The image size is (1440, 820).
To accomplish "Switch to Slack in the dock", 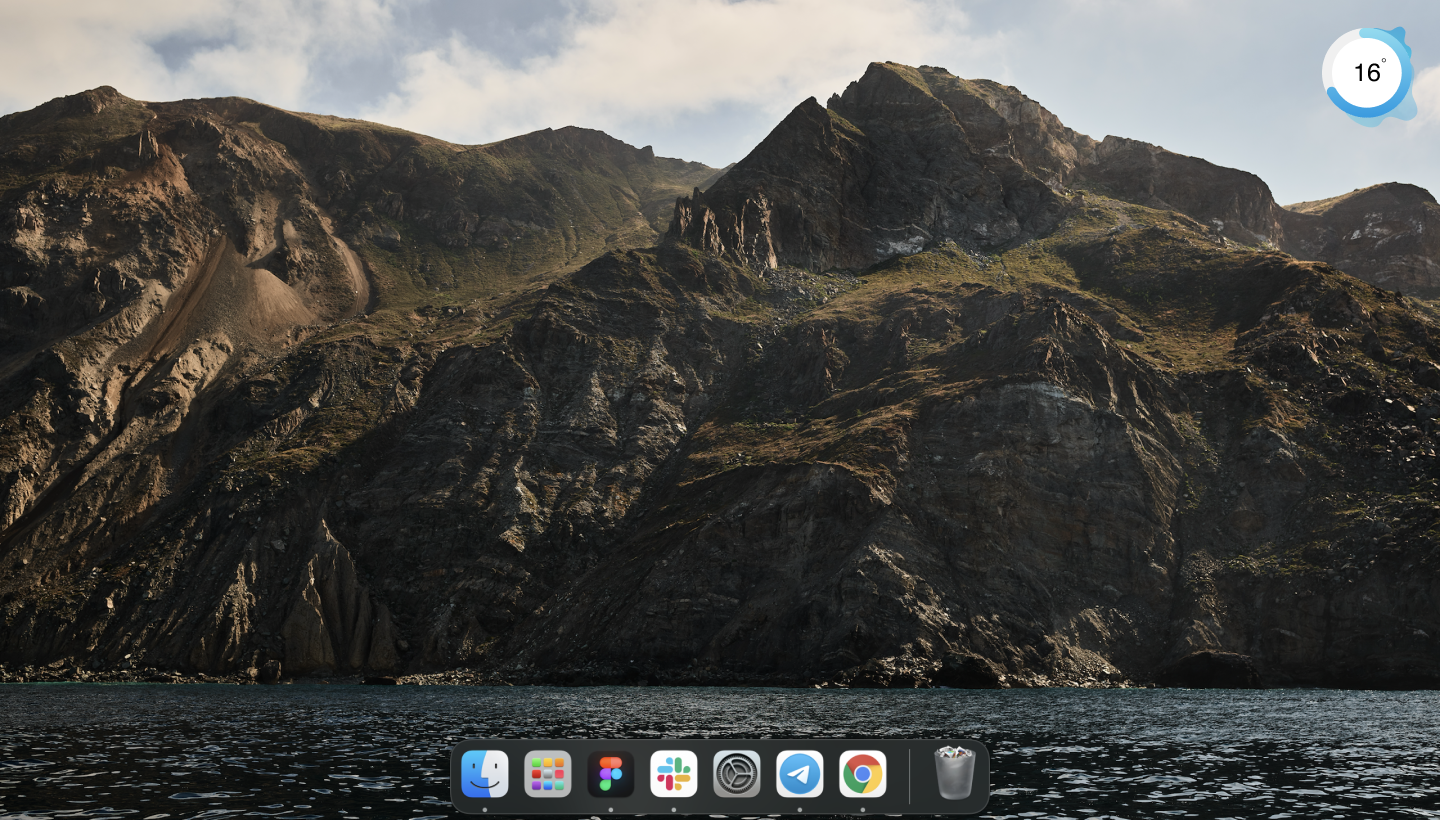I will 674,774.
